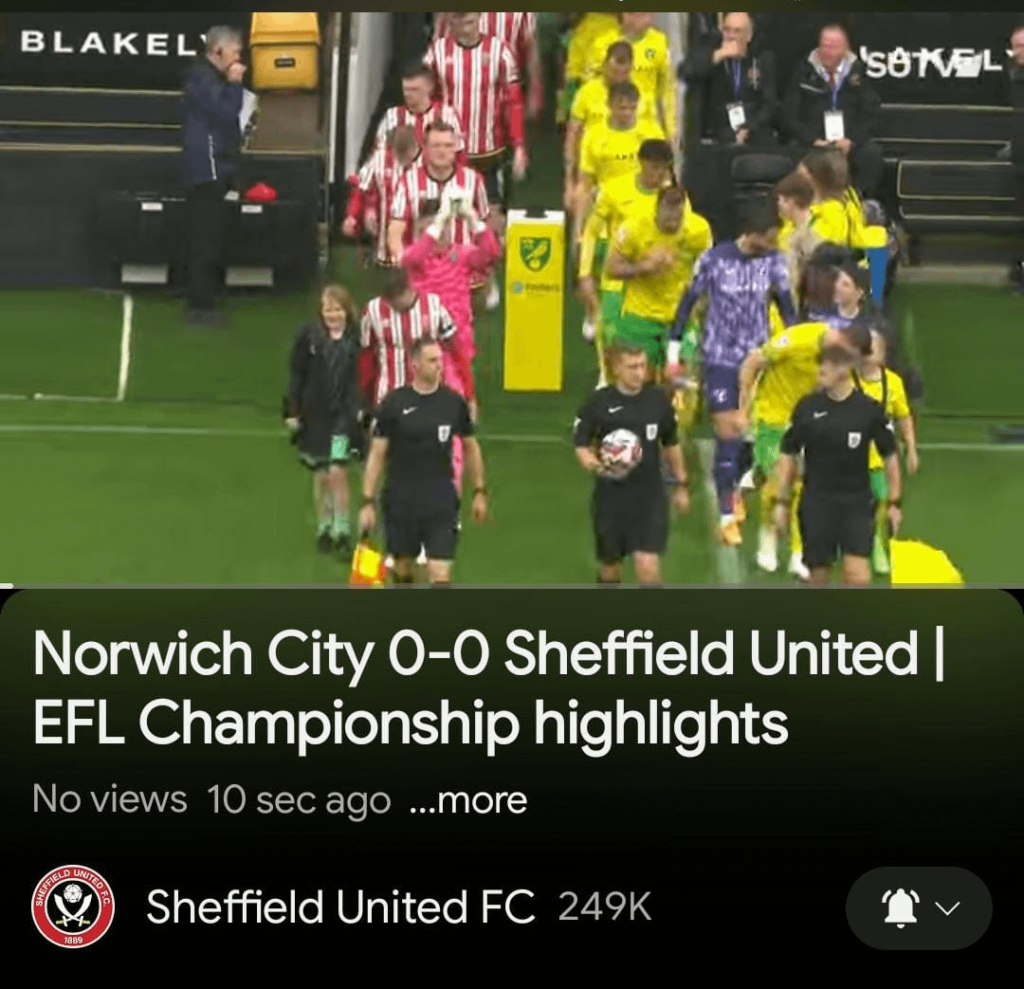The image size is (1024, 989).
Task: Click the thin video progress bar
Action: click(512, 585)
